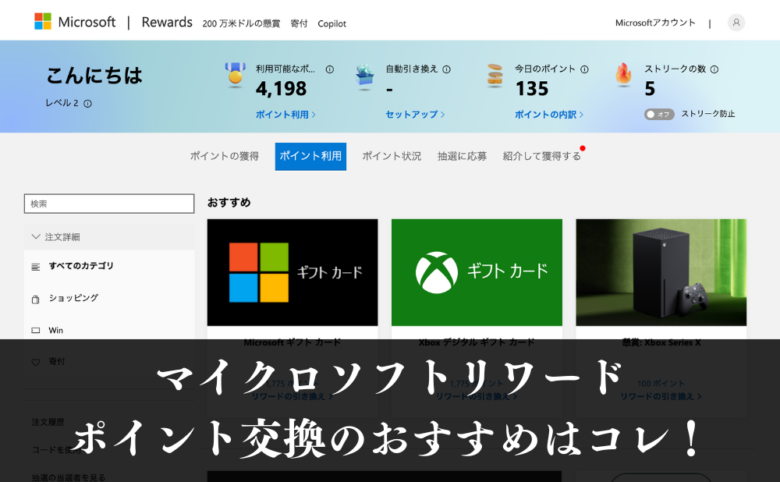Open the Xbox Series X console thumbnail
The image size is (780, 482).
[x=661, y=272]
